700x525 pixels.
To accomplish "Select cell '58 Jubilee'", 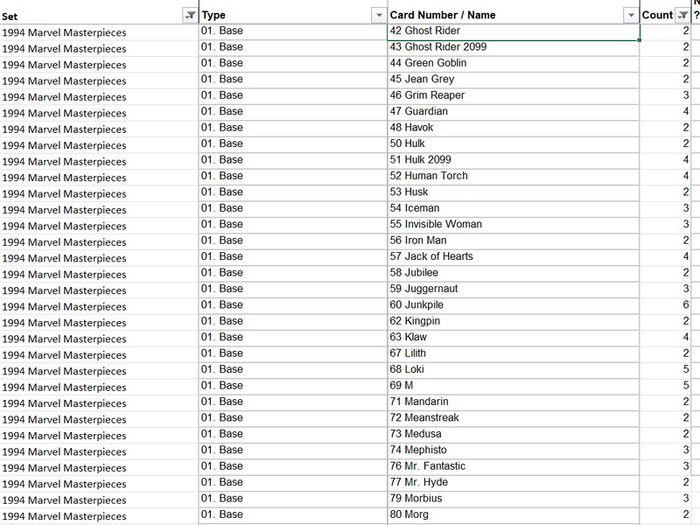I will [513, 273].
